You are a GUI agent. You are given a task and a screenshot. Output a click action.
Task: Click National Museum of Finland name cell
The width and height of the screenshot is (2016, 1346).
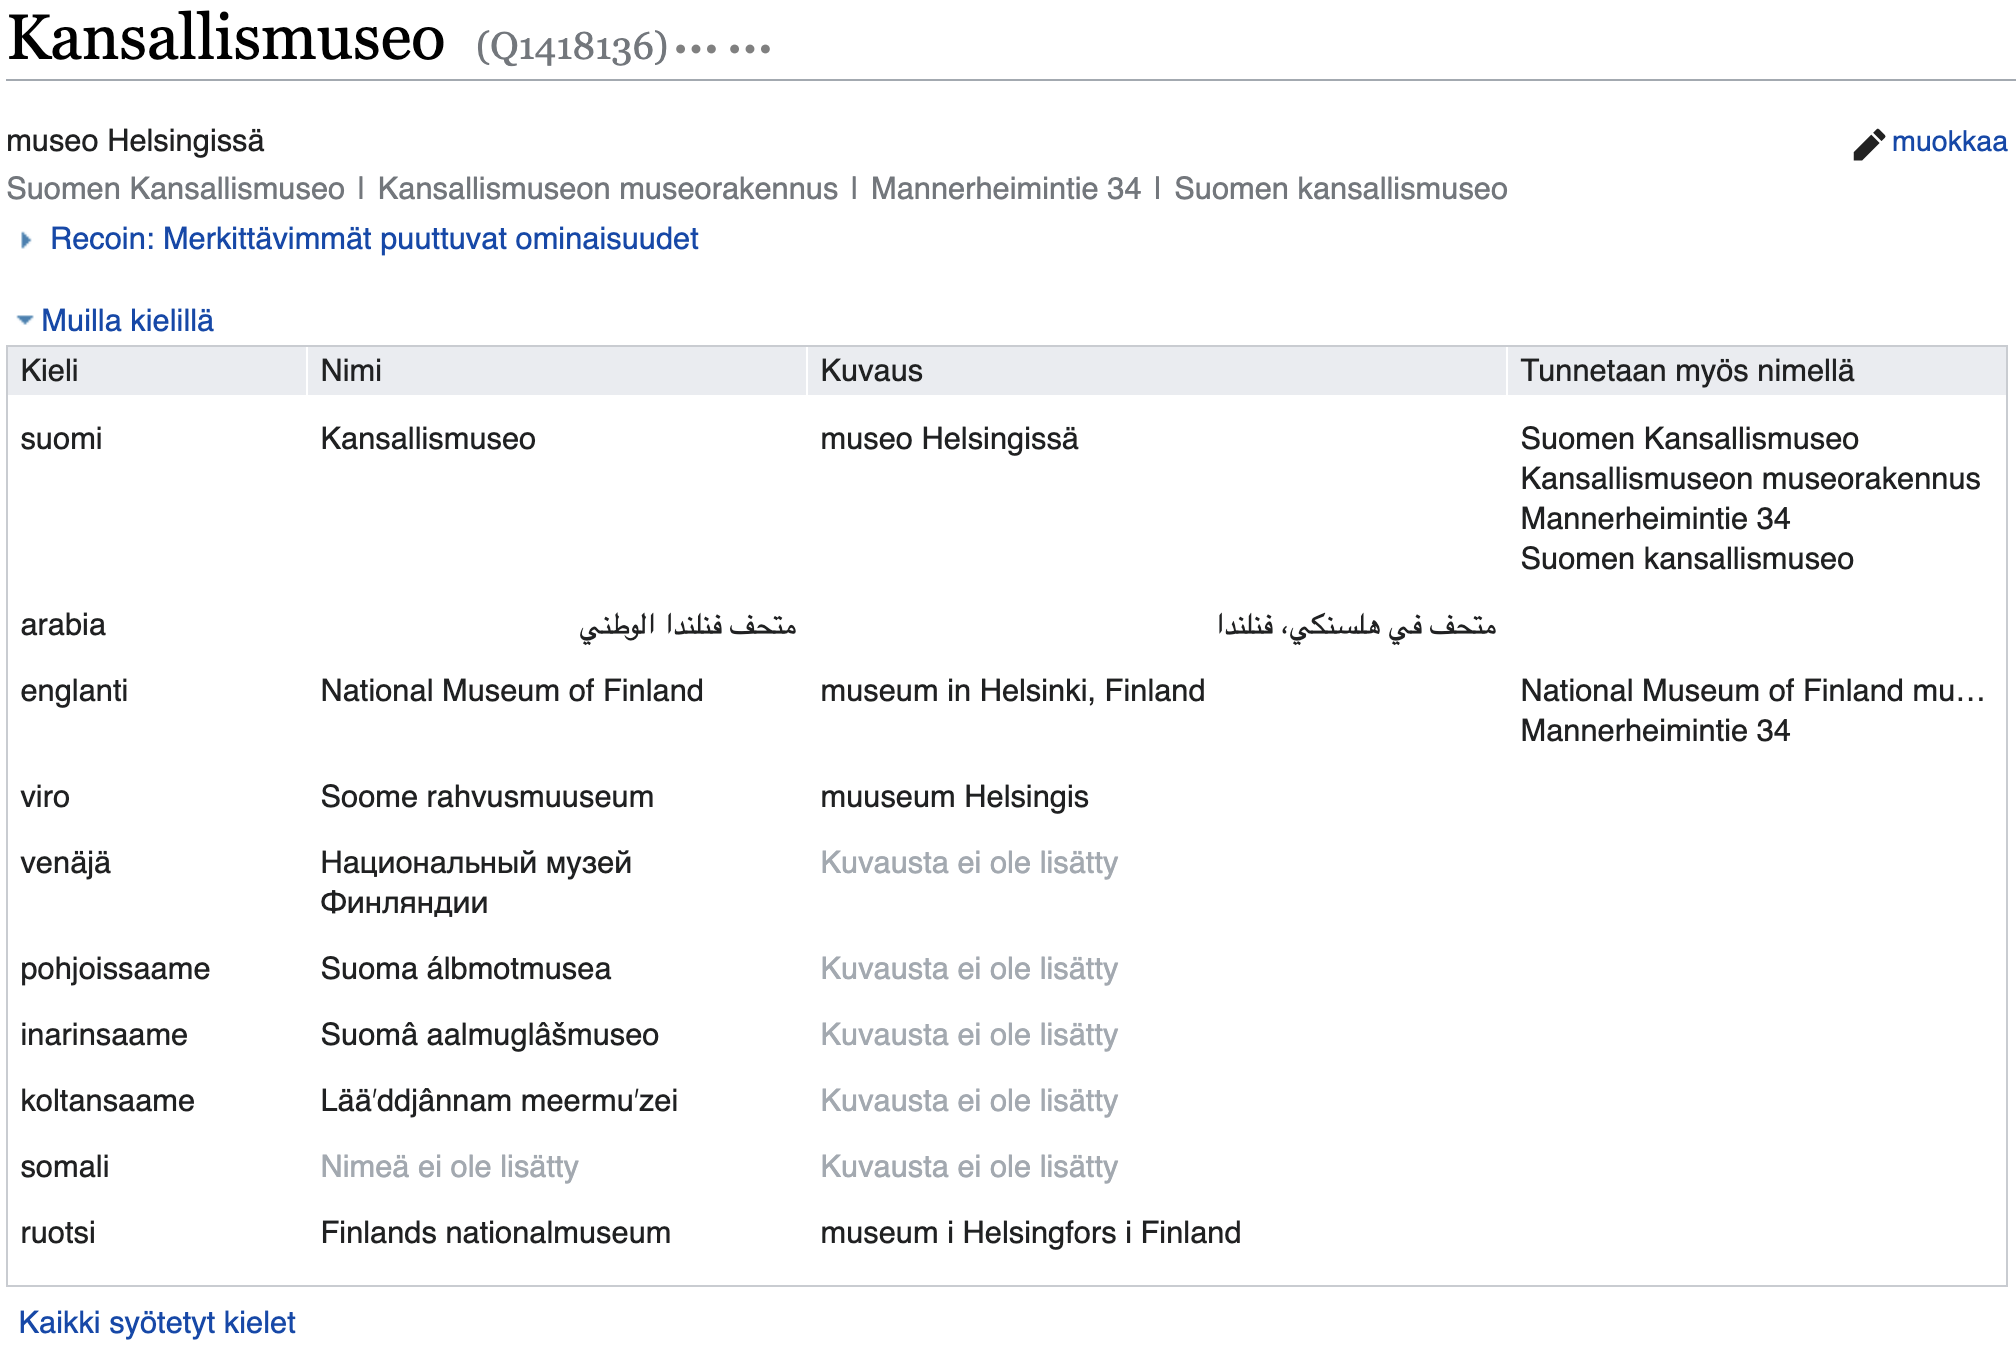[x=512, y=691]
